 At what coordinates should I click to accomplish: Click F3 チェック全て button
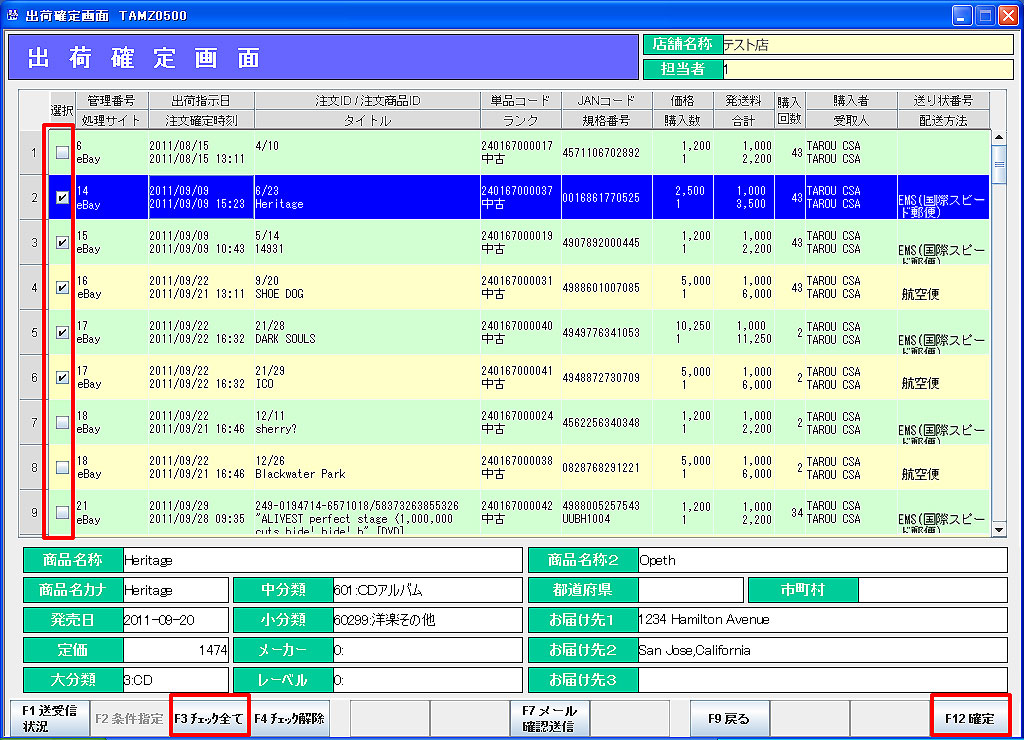pos(210,718)
